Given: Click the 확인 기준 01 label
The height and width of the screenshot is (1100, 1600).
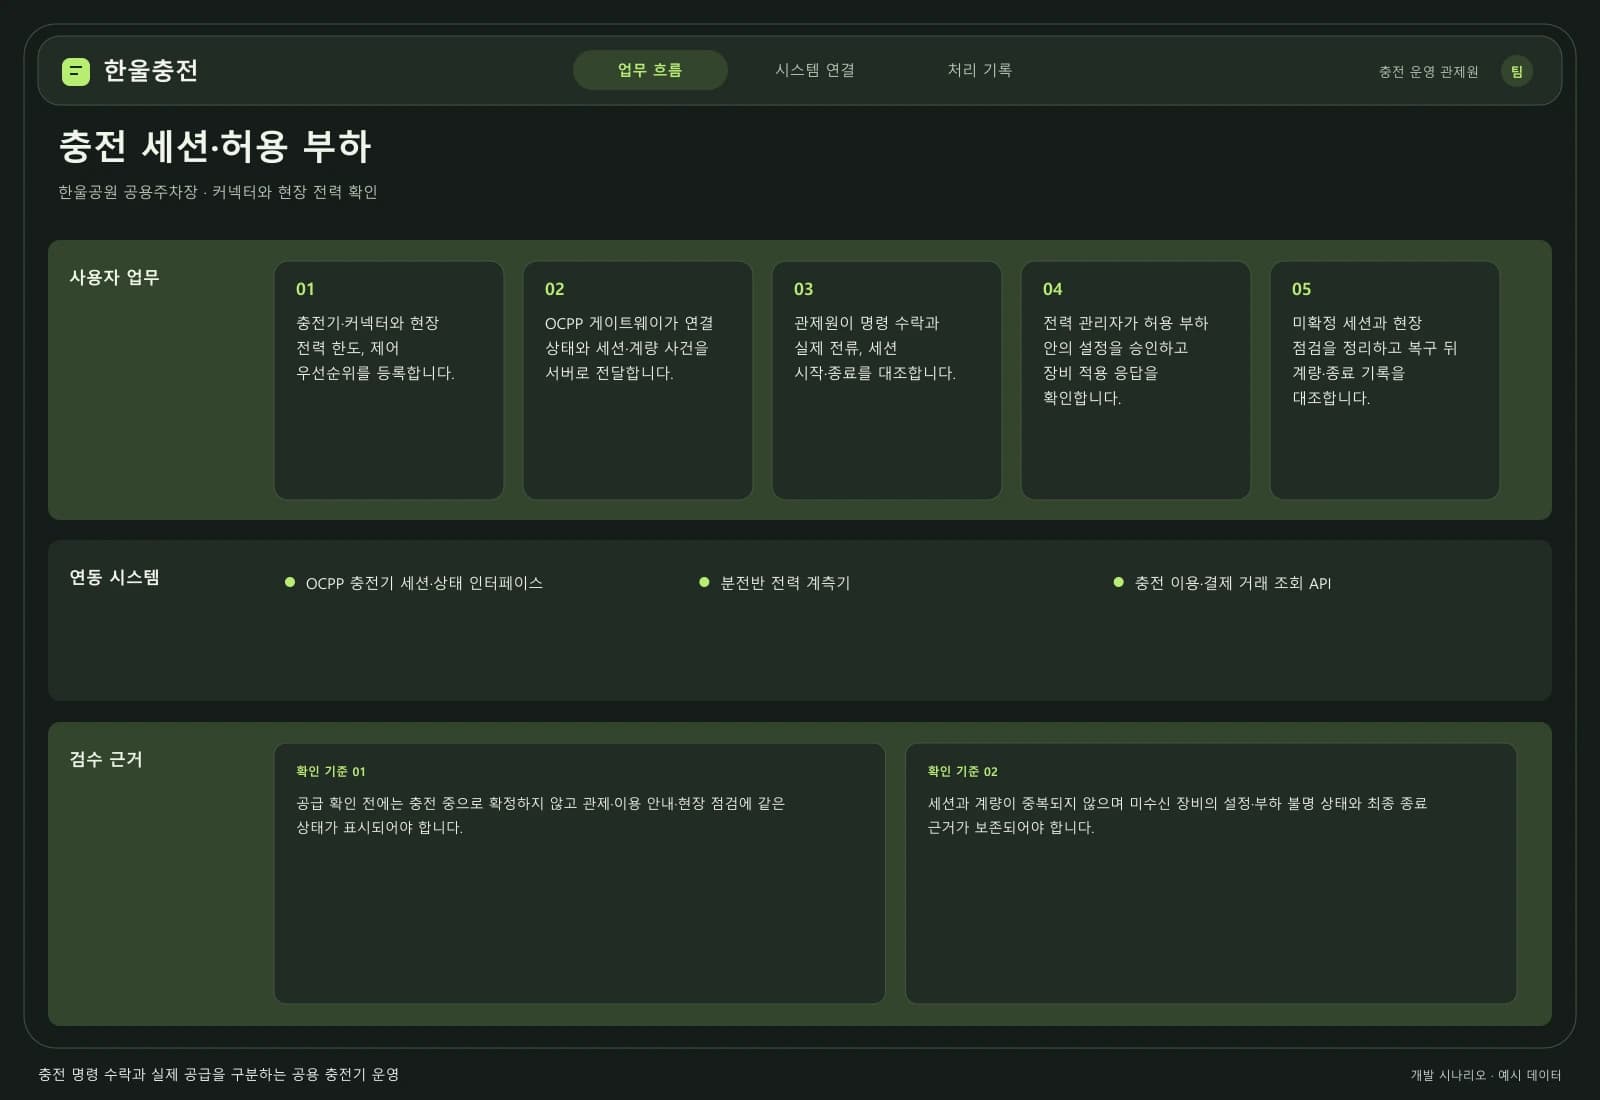Looking at the screenshot, I should point(331,771).
